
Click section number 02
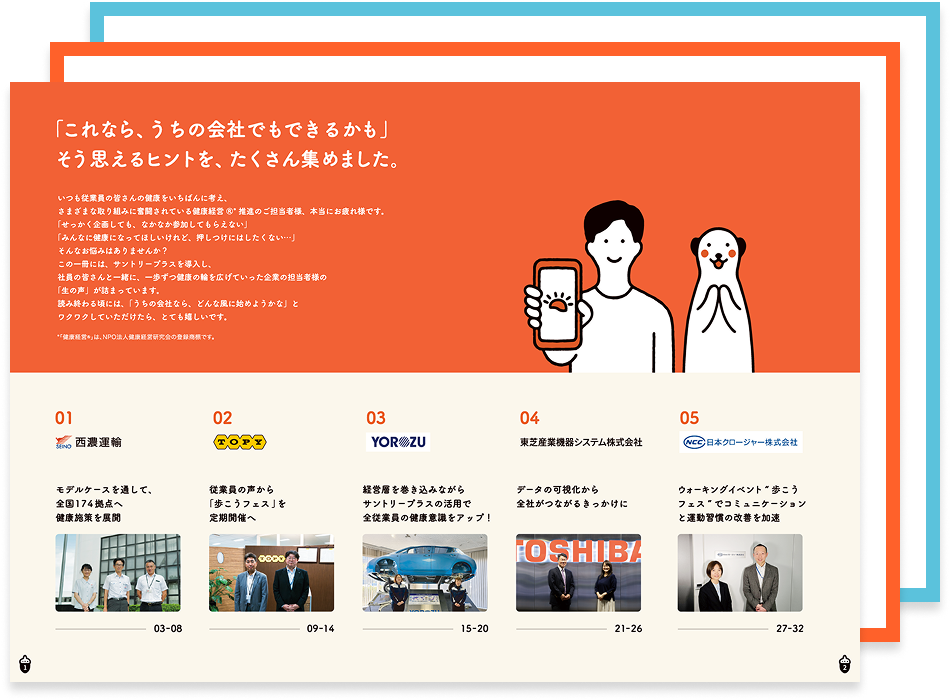coord(222,418)
